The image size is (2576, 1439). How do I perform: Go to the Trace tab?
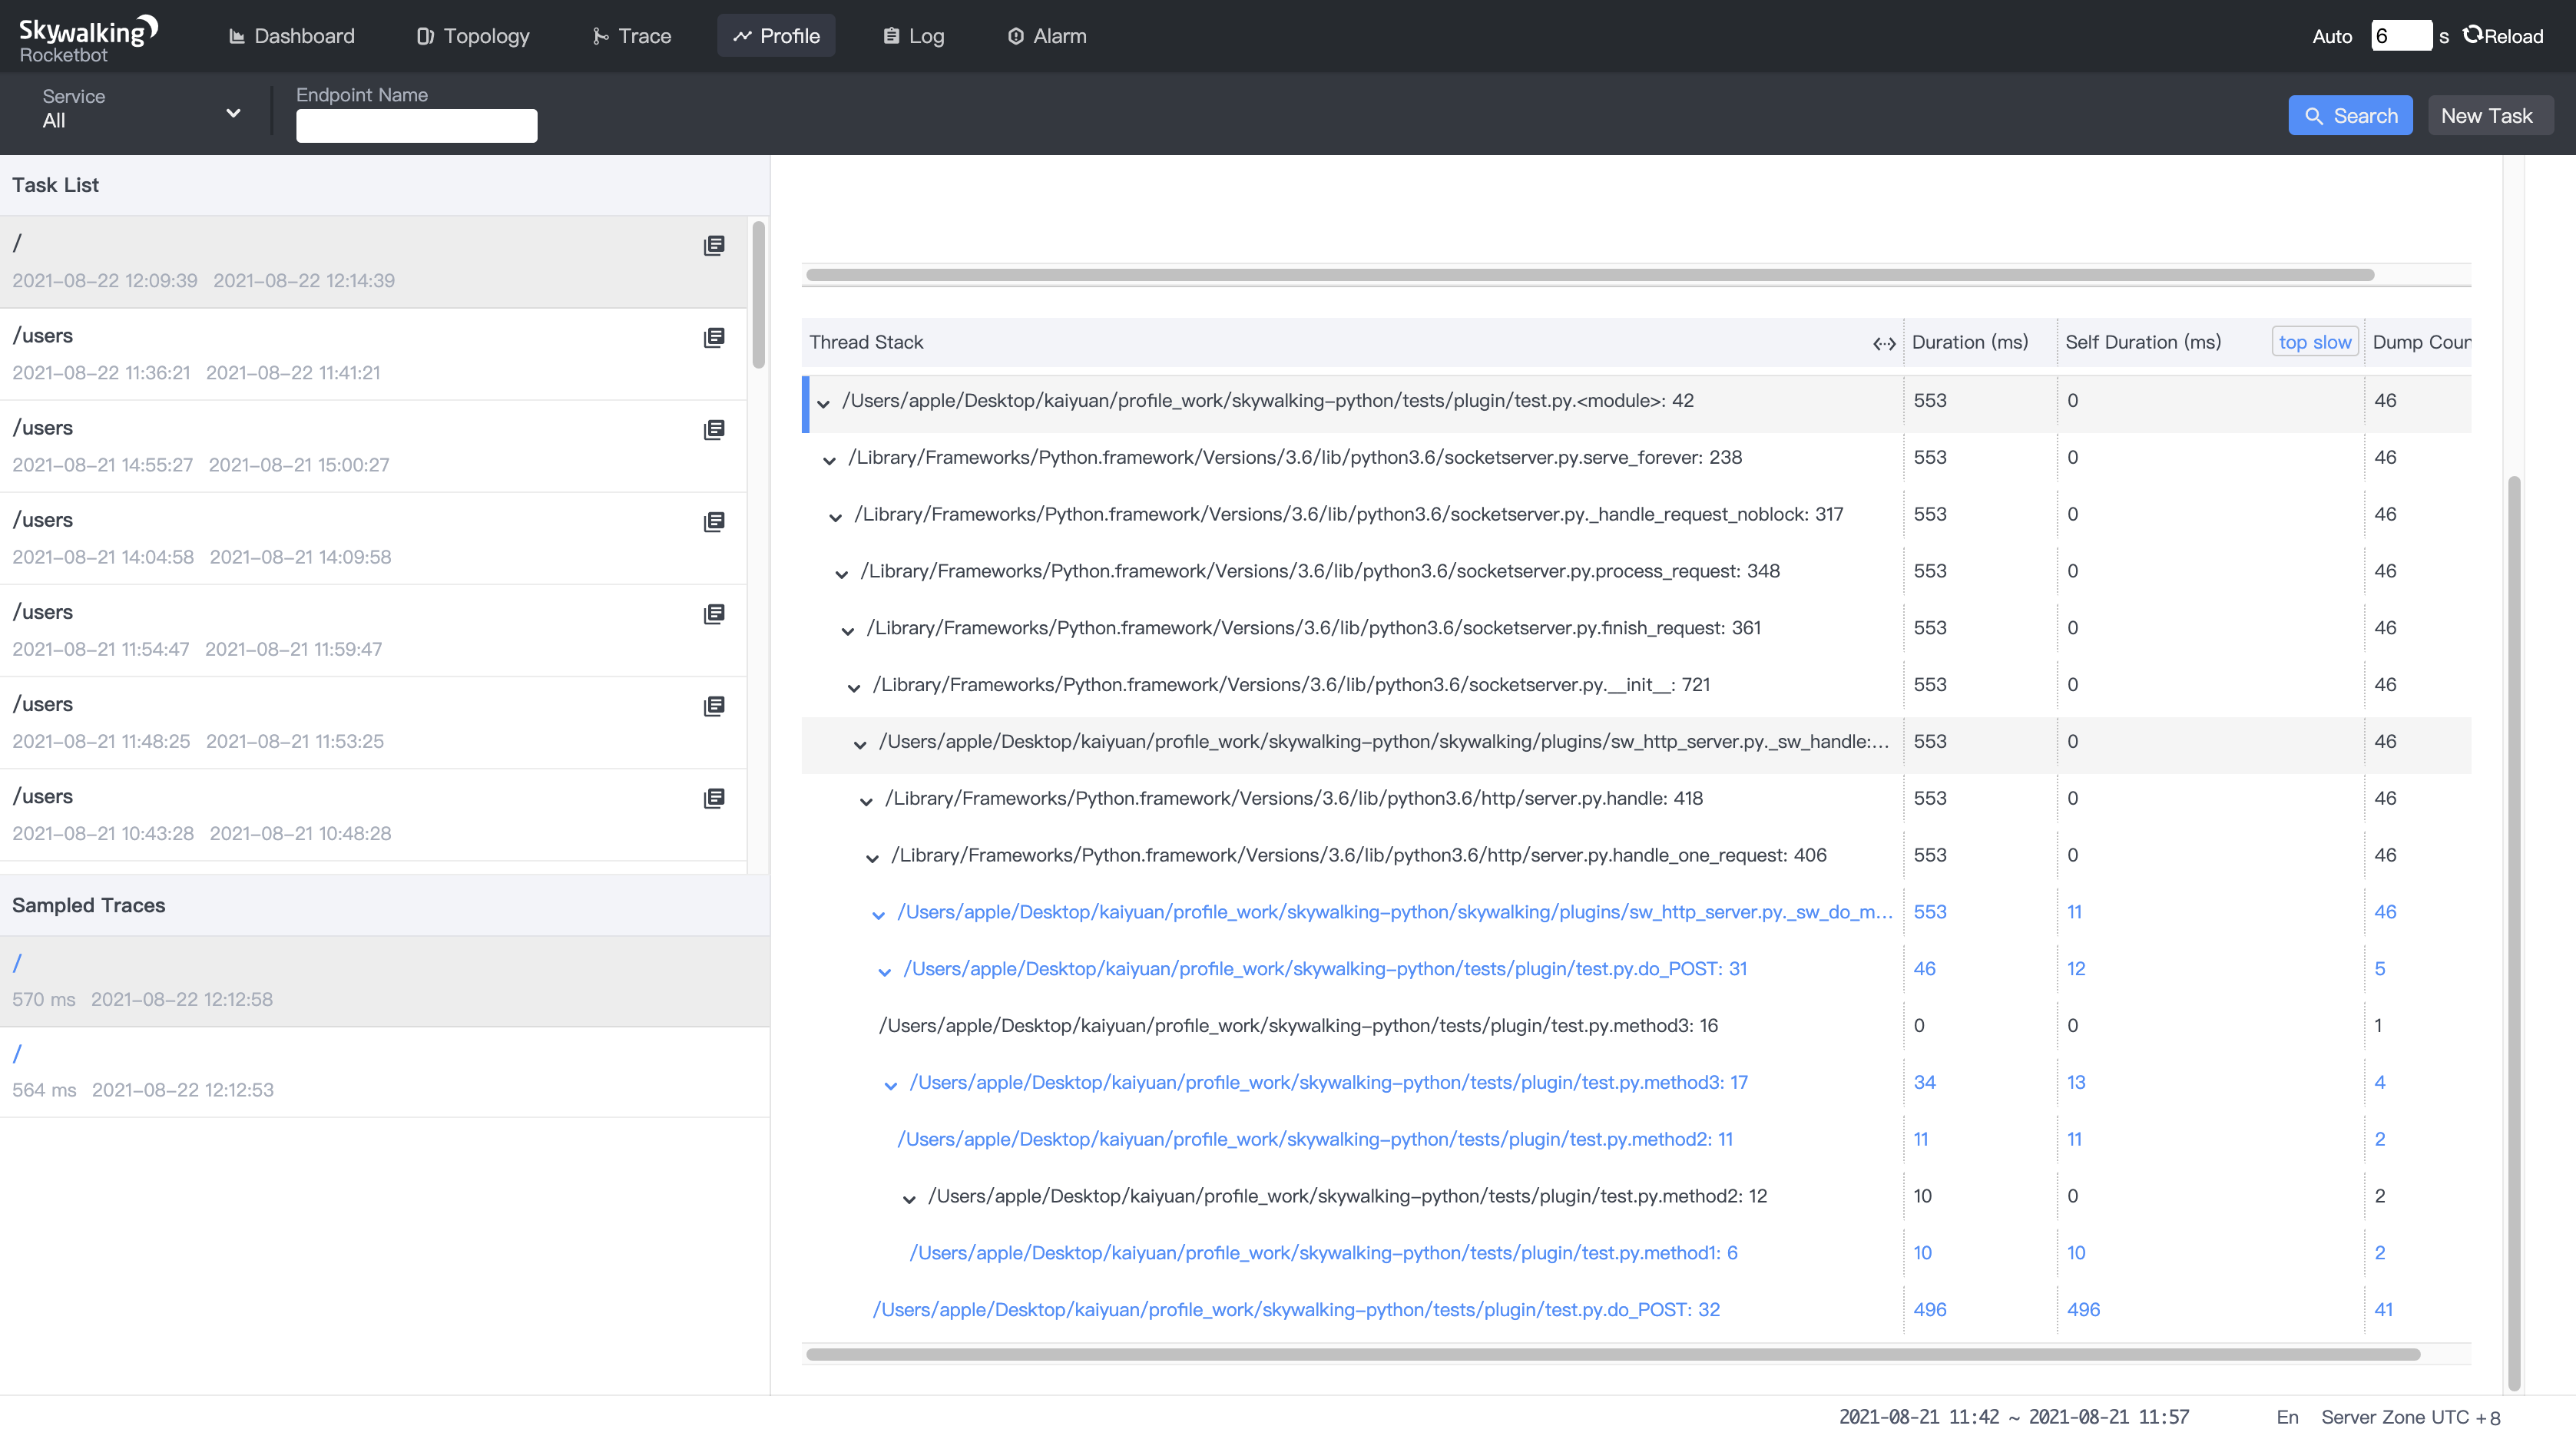631,36
